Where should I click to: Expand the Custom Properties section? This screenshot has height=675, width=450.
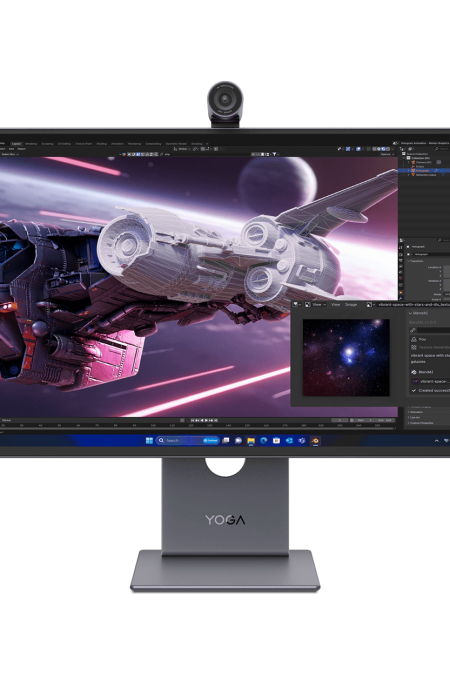[421, 423]
